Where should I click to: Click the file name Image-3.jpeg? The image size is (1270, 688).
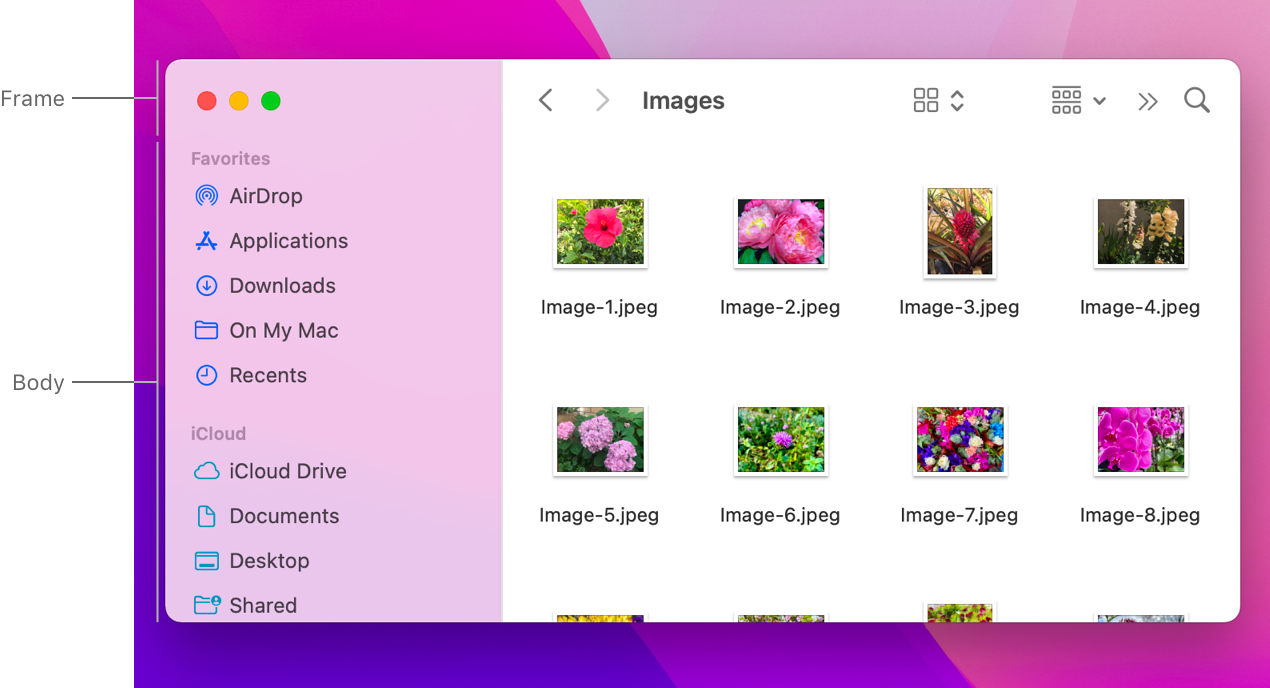[959, 307]
